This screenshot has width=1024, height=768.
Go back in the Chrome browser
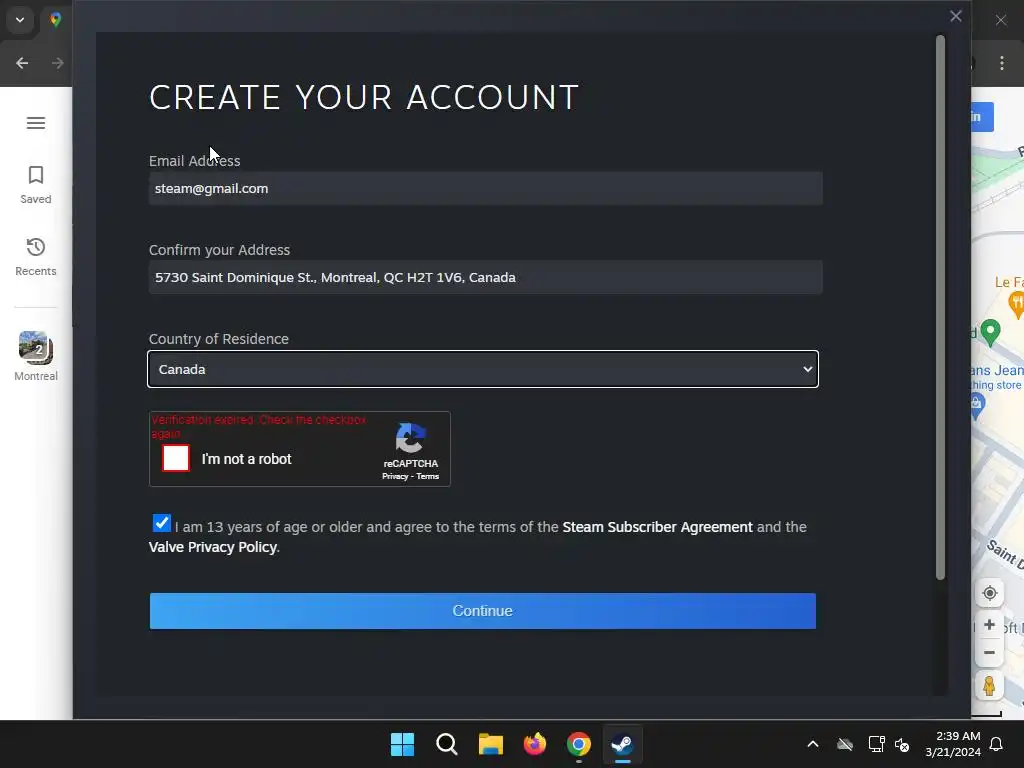pos(22,63)
